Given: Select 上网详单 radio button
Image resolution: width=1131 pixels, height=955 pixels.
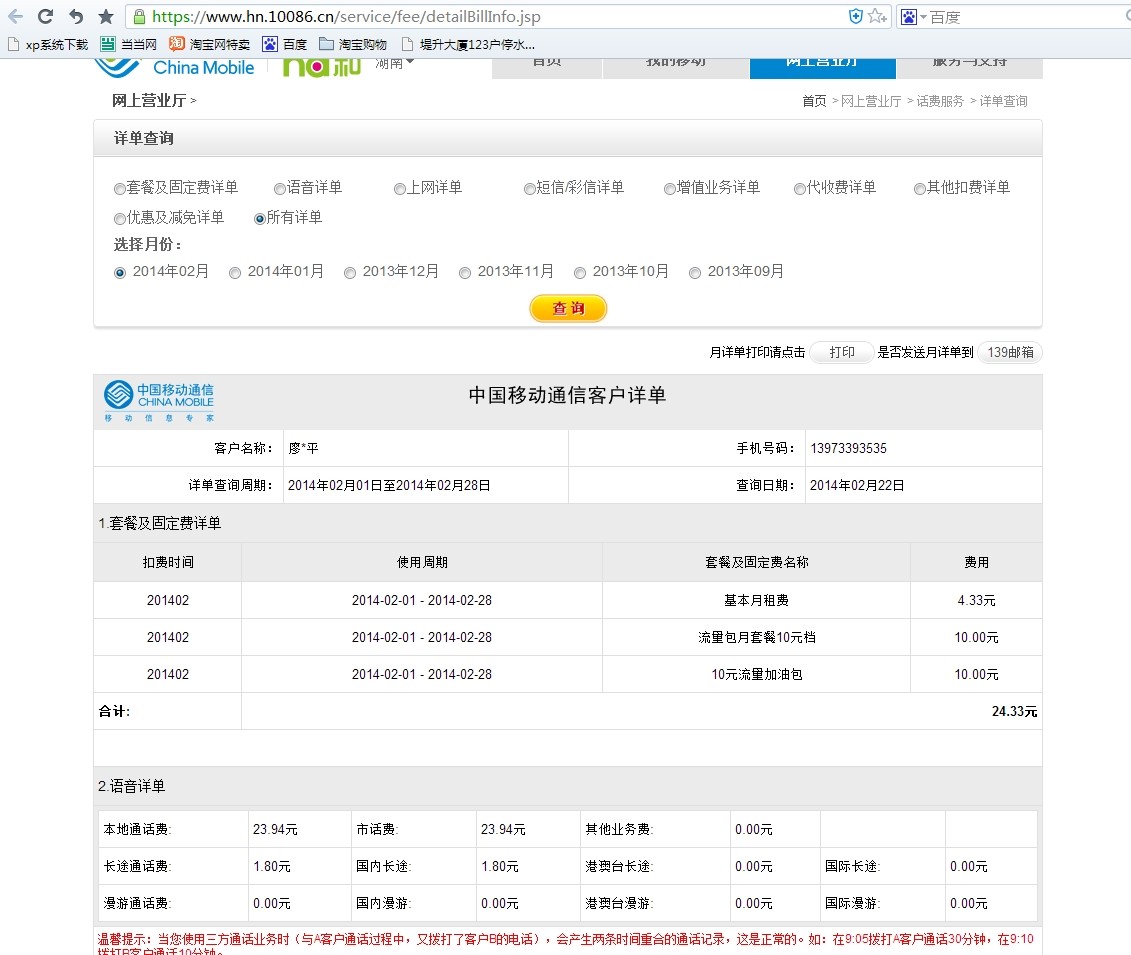Looking at the screenshot, I should click(400, 189).
